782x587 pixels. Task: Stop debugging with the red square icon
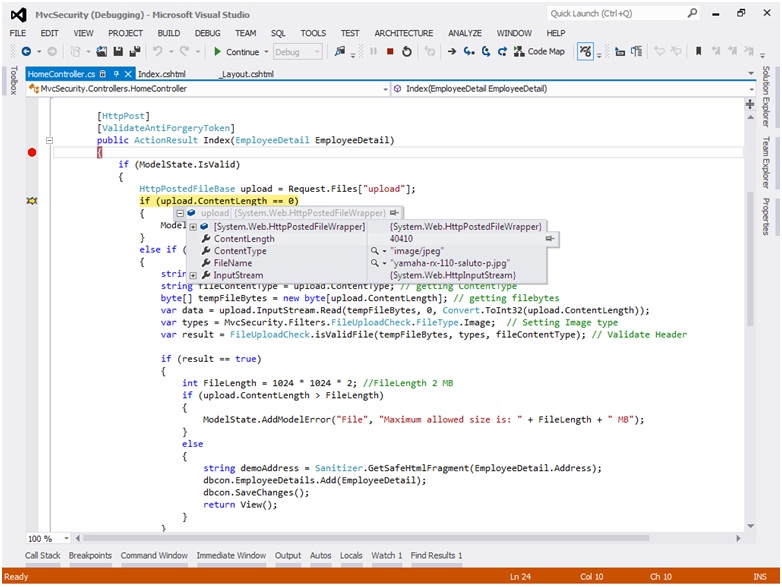point(390,51)
